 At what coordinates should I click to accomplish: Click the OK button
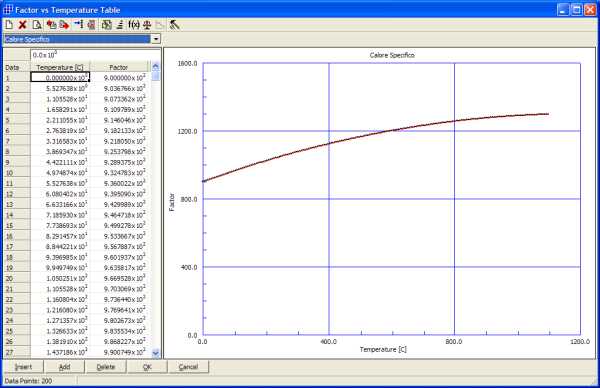[x=147, y=367]
